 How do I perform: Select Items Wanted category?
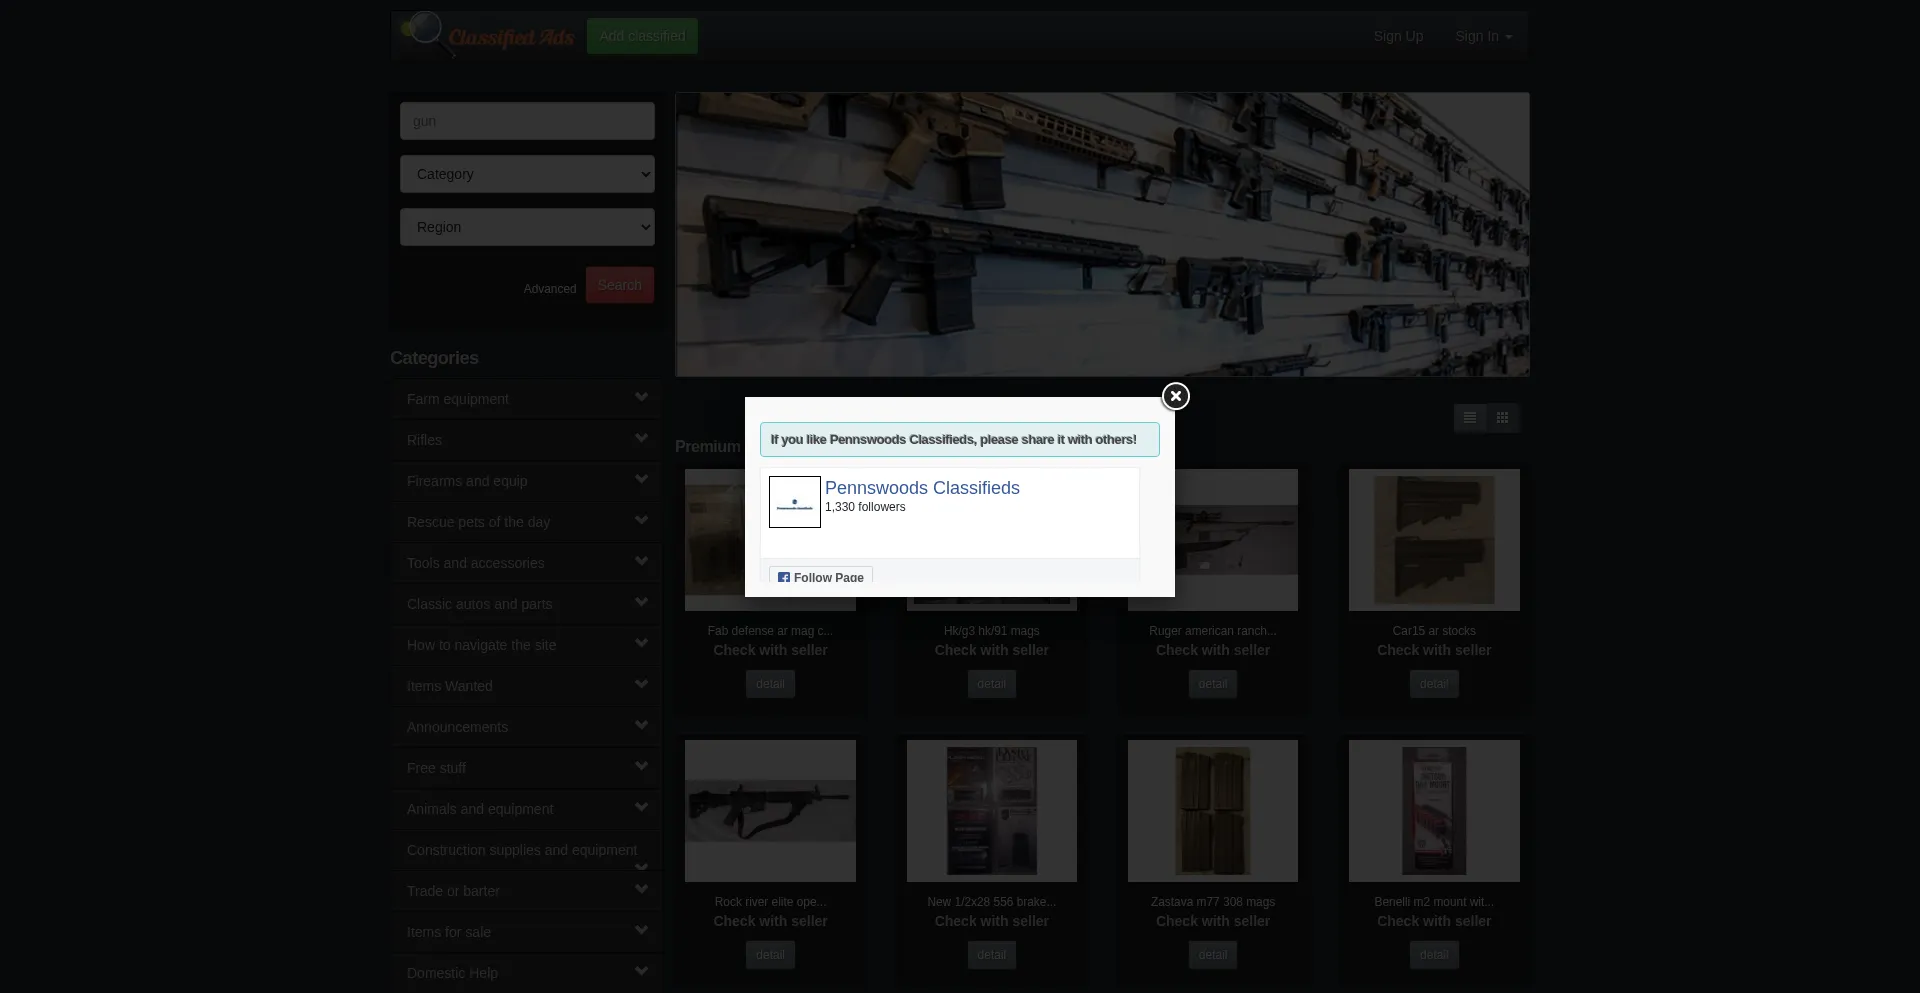(x=449, y=686)
